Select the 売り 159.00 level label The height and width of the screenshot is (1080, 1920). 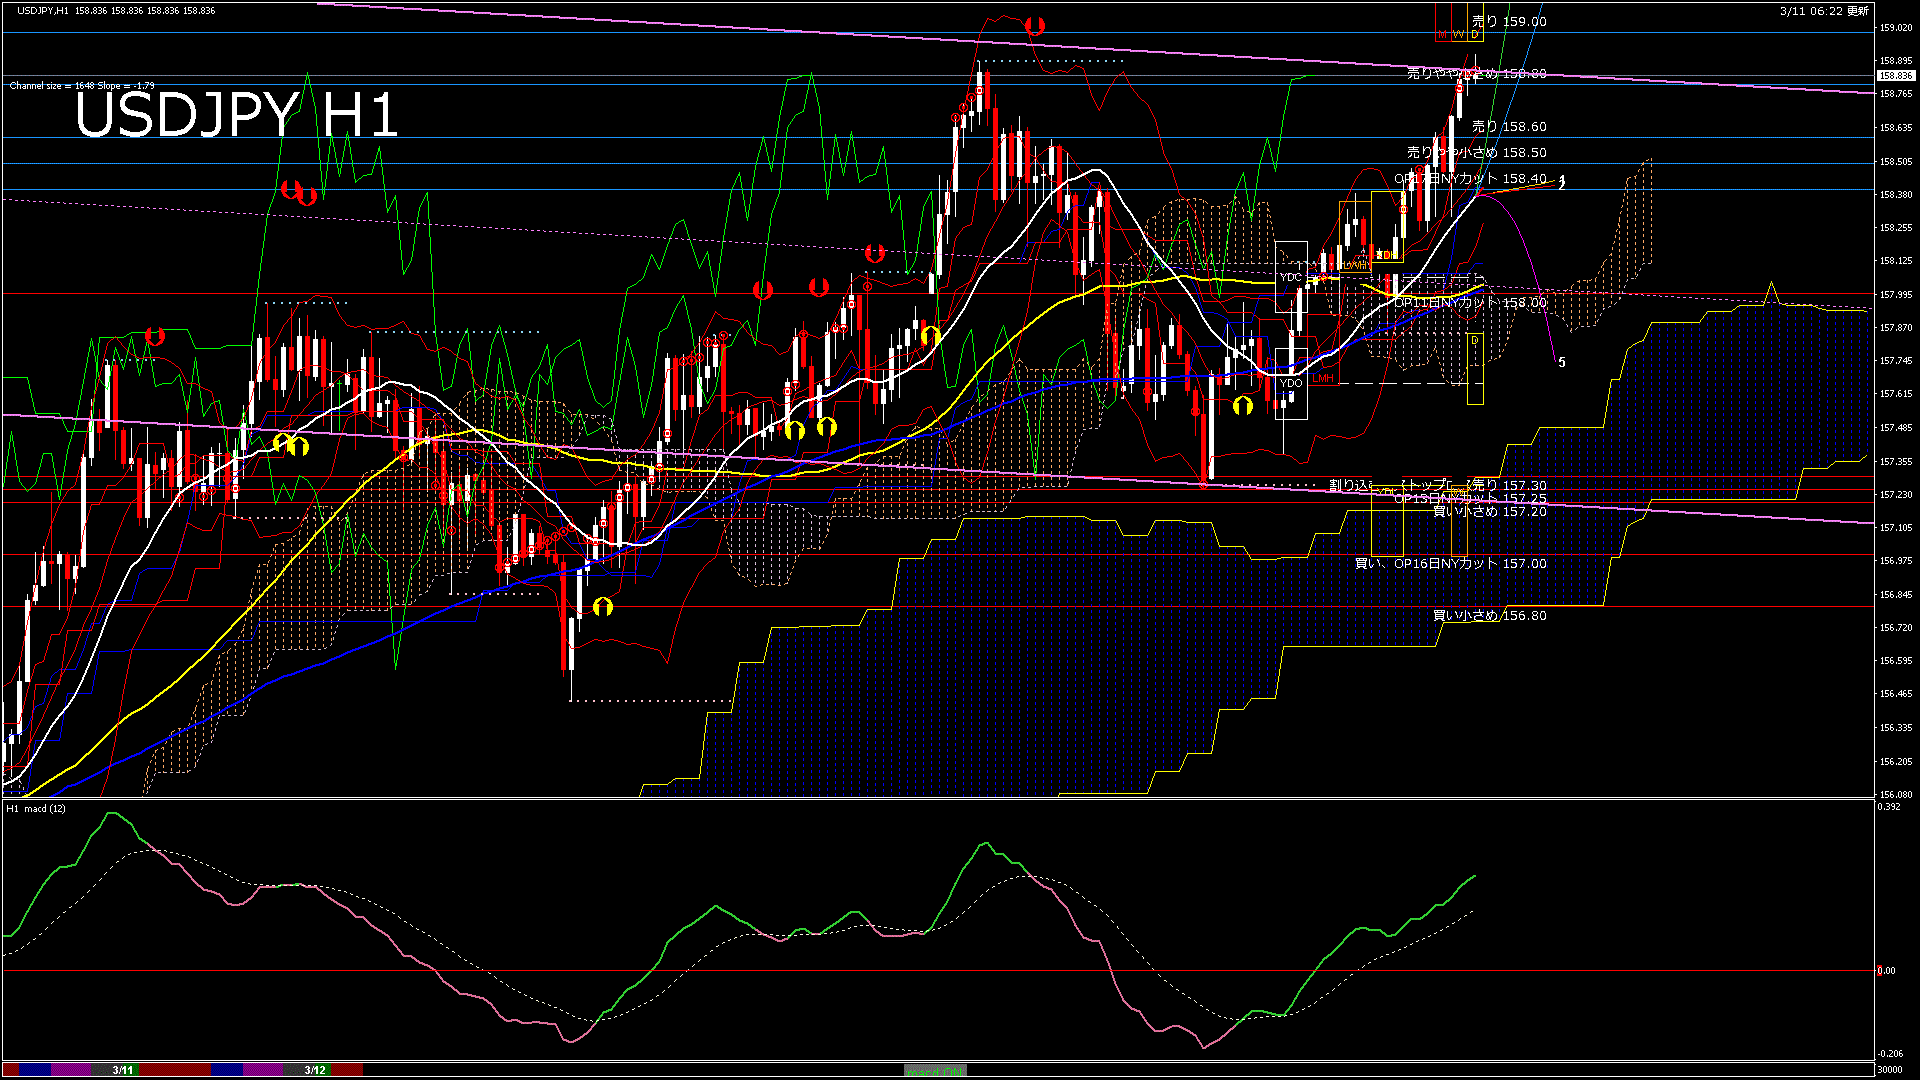click(x=1509, y=21)
